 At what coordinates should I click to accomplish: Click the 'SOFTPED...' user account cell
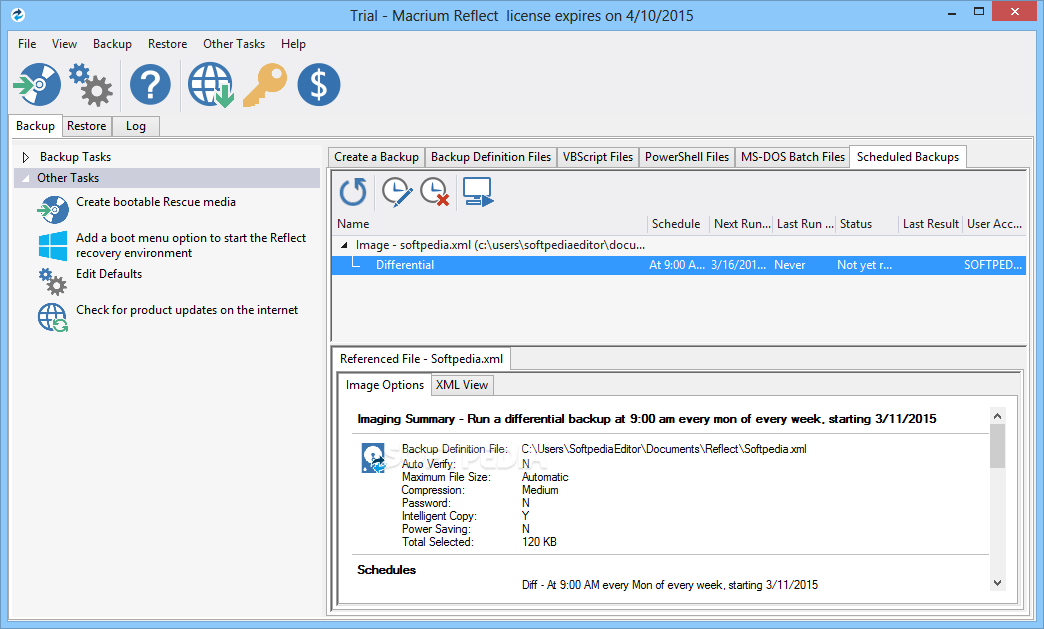click(993, 265)
